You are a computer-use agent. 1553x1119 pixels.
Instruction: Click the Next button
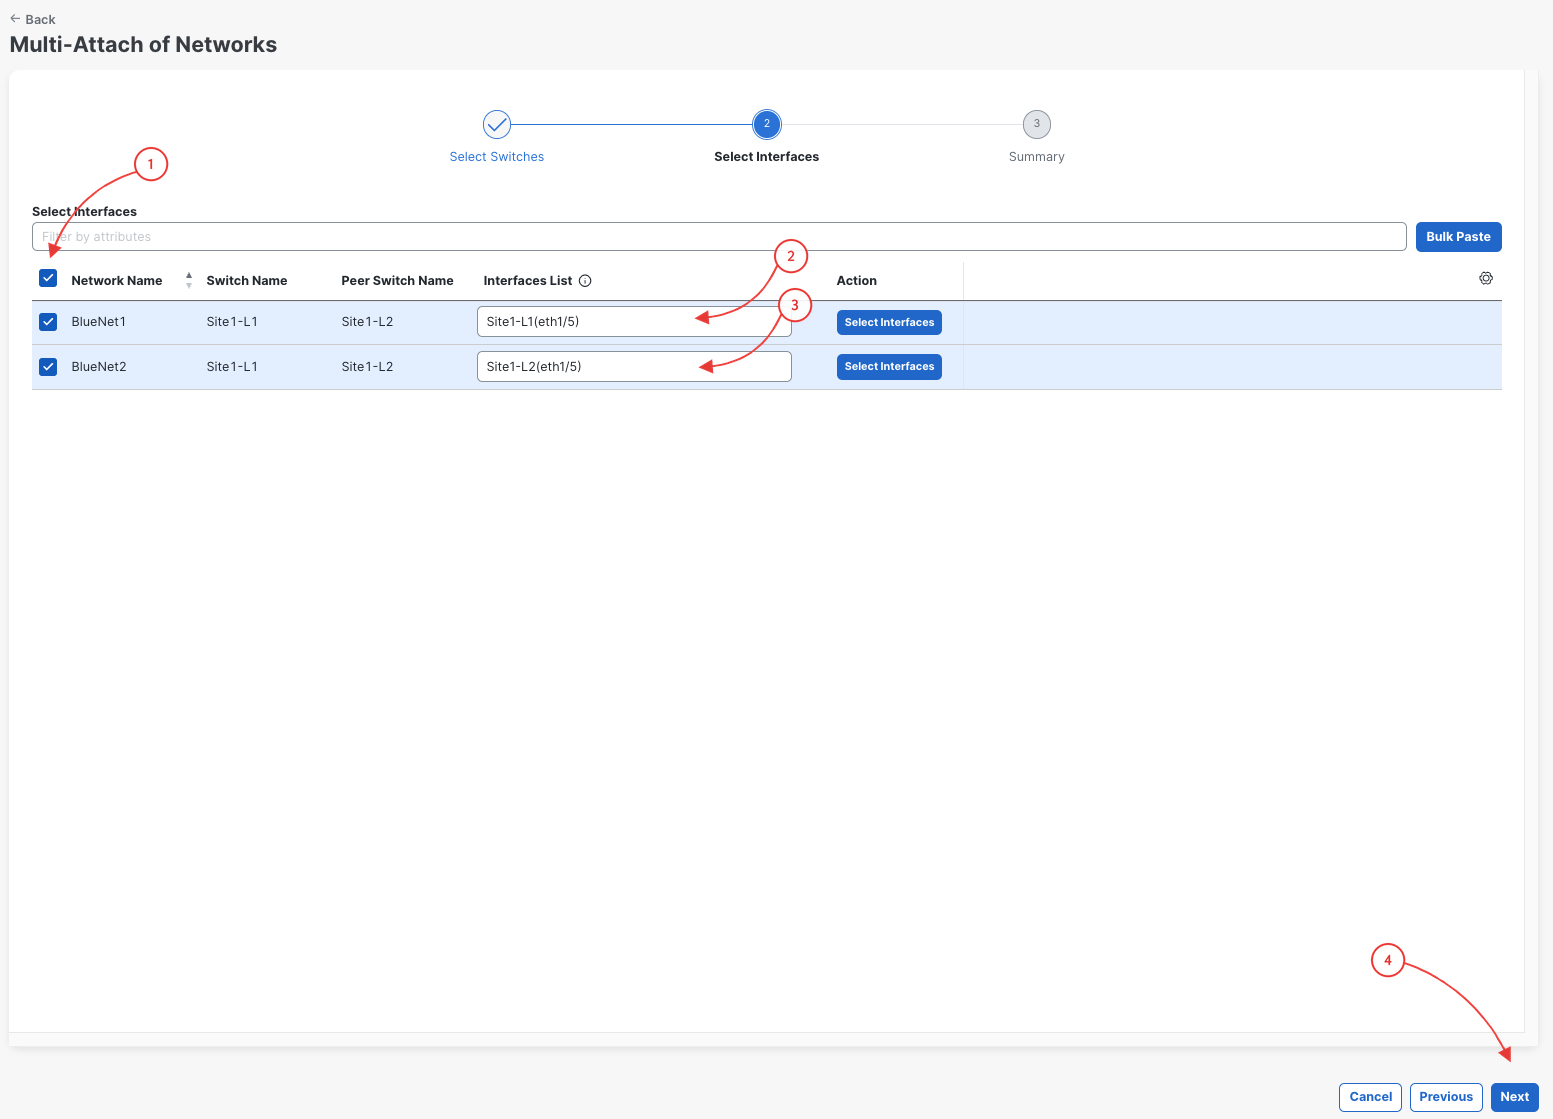pos(1515,1097)
